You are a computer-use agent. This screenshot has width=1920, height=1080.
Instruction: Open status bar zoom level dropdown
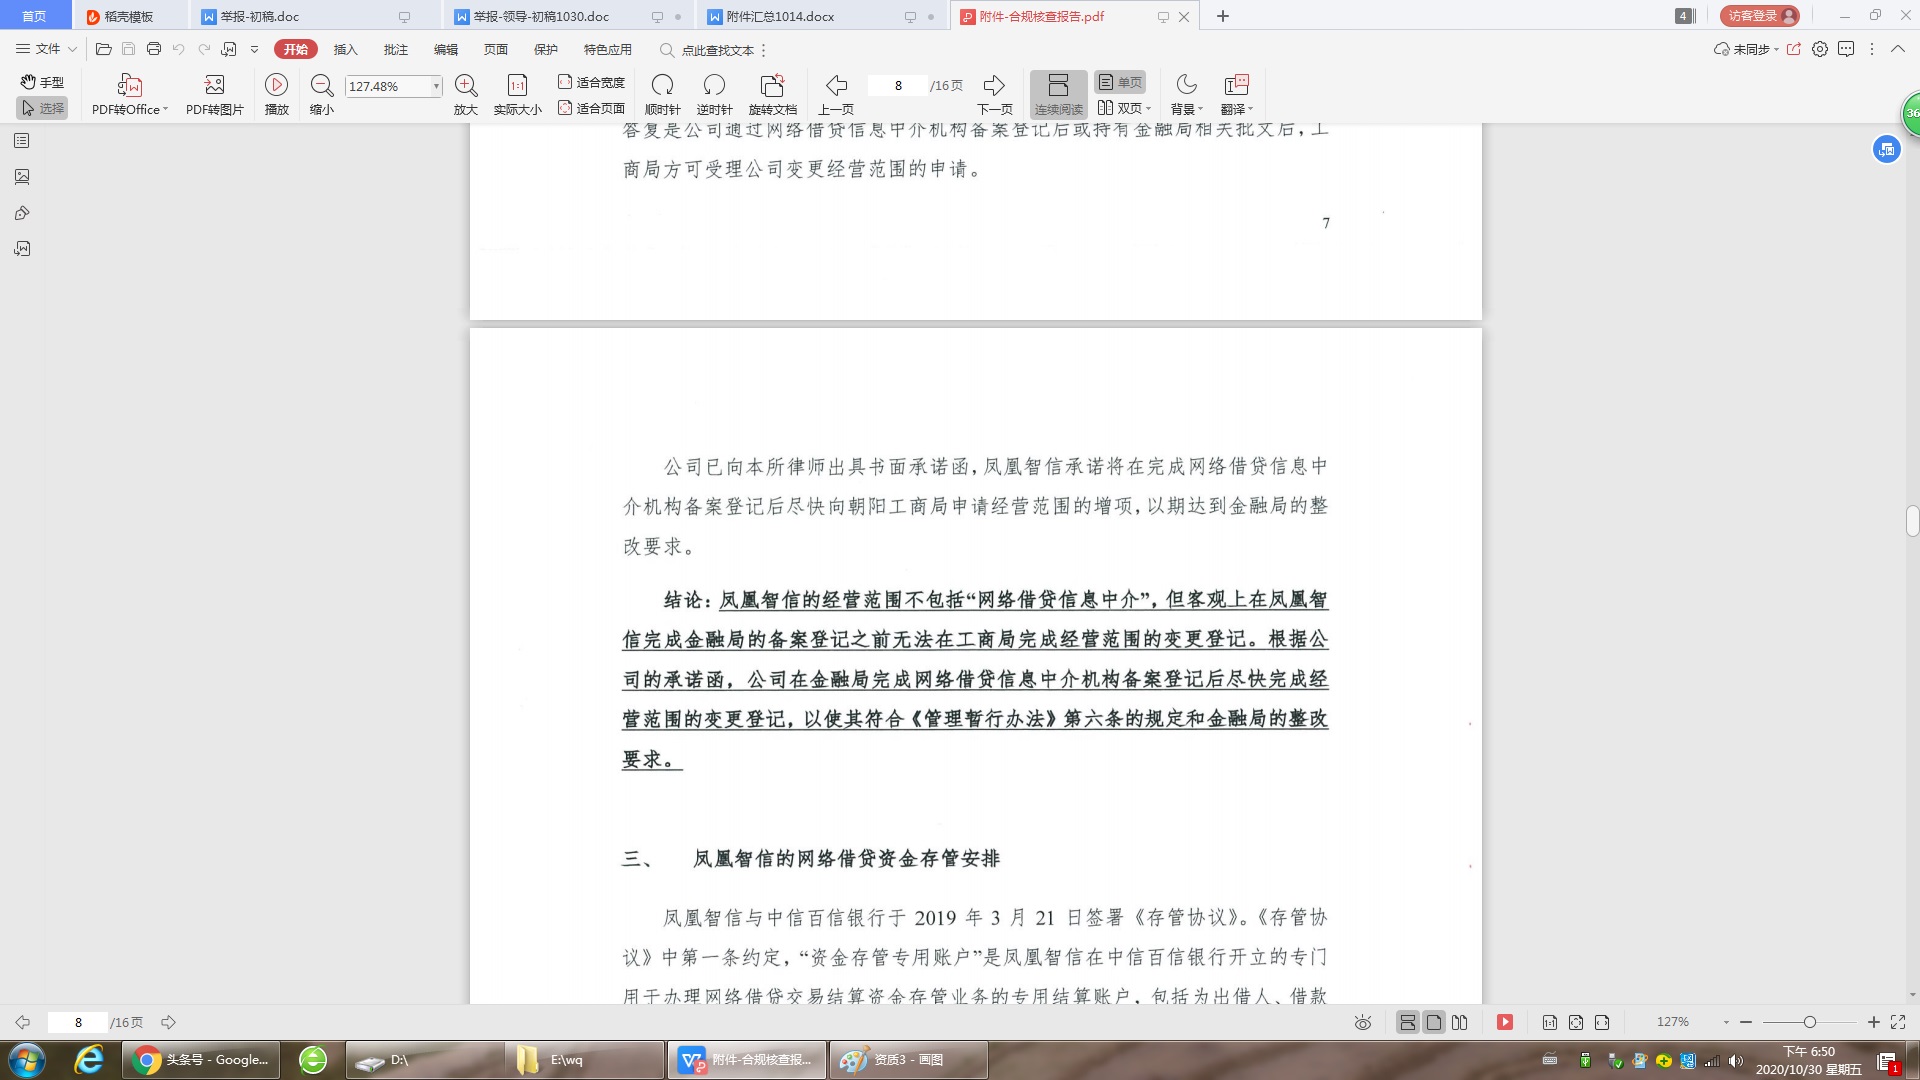pos(1726,1022)
